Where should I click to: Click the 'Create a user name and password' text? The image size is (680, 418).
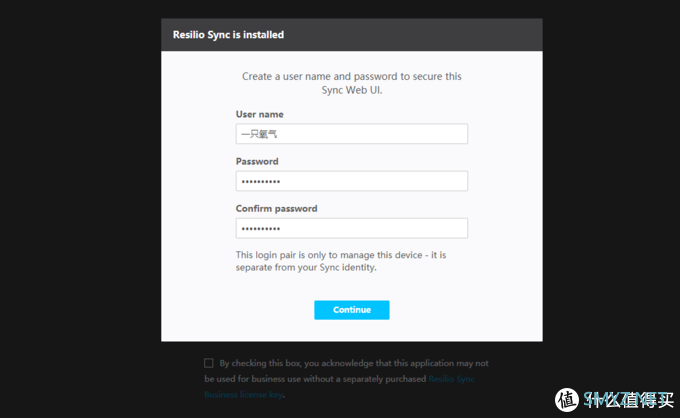coord(352,76)
